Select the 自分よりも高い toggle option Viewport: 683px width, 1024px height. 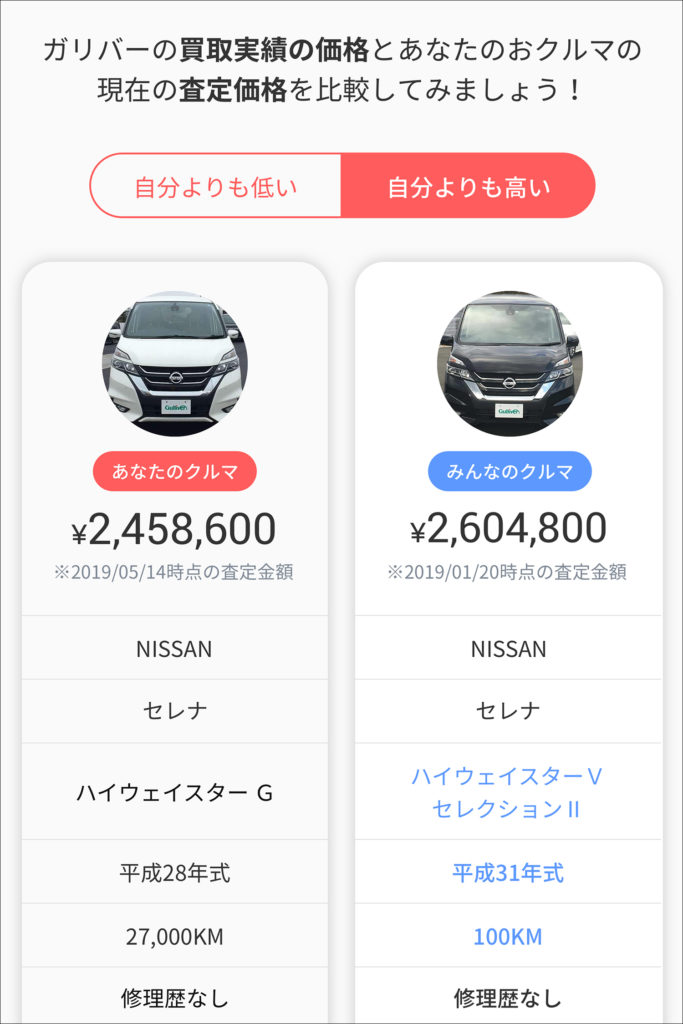(x=468, y=186)
